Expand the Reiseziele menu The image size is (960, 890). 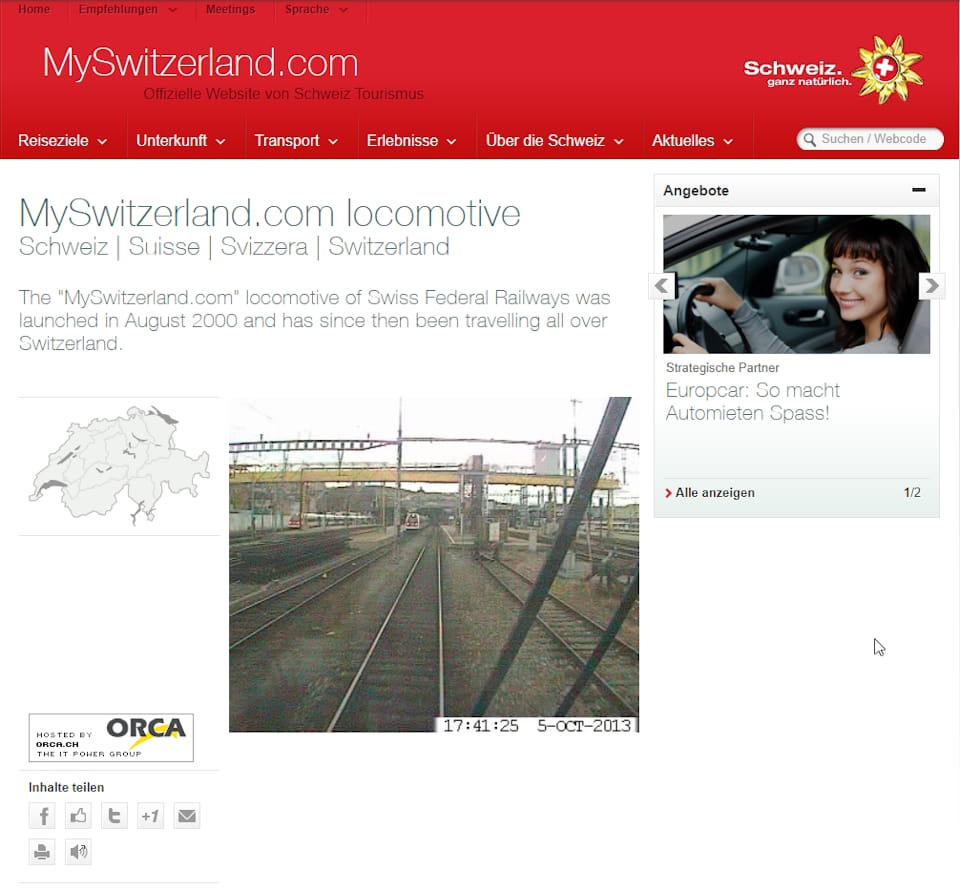63,141
